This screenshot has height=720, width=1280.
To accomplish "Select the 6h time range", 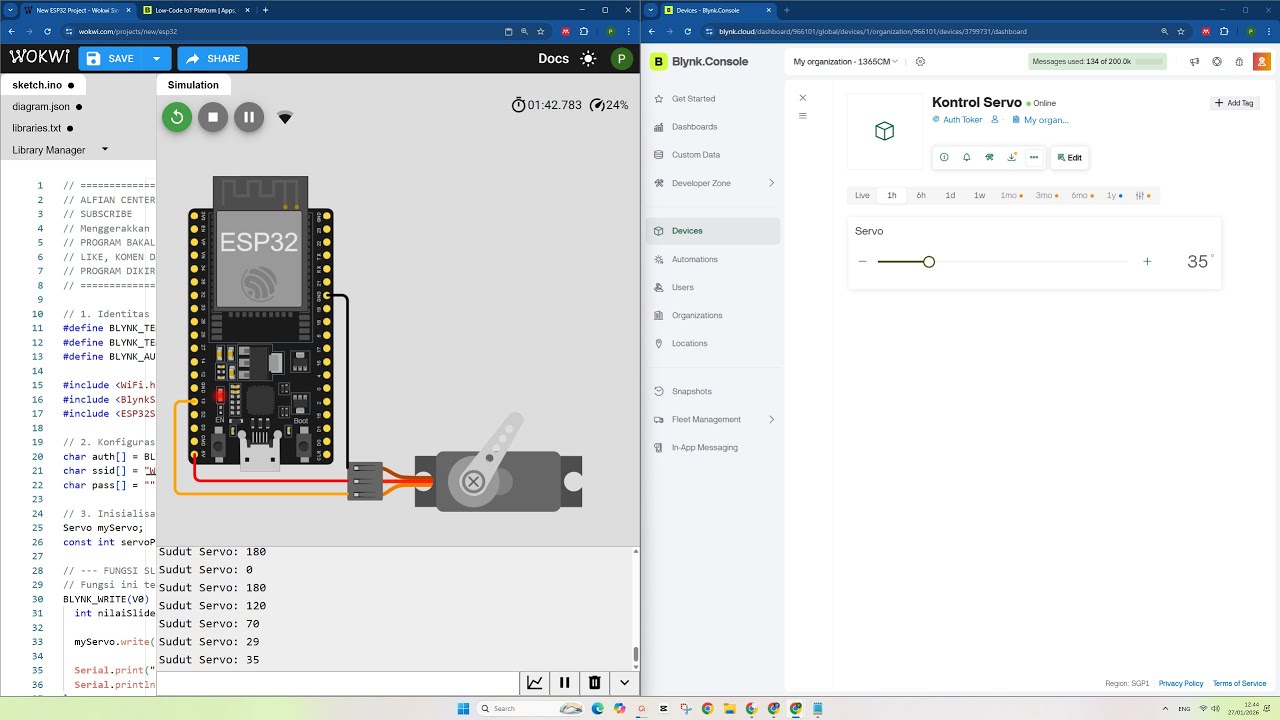I will (x=921, y=196).
